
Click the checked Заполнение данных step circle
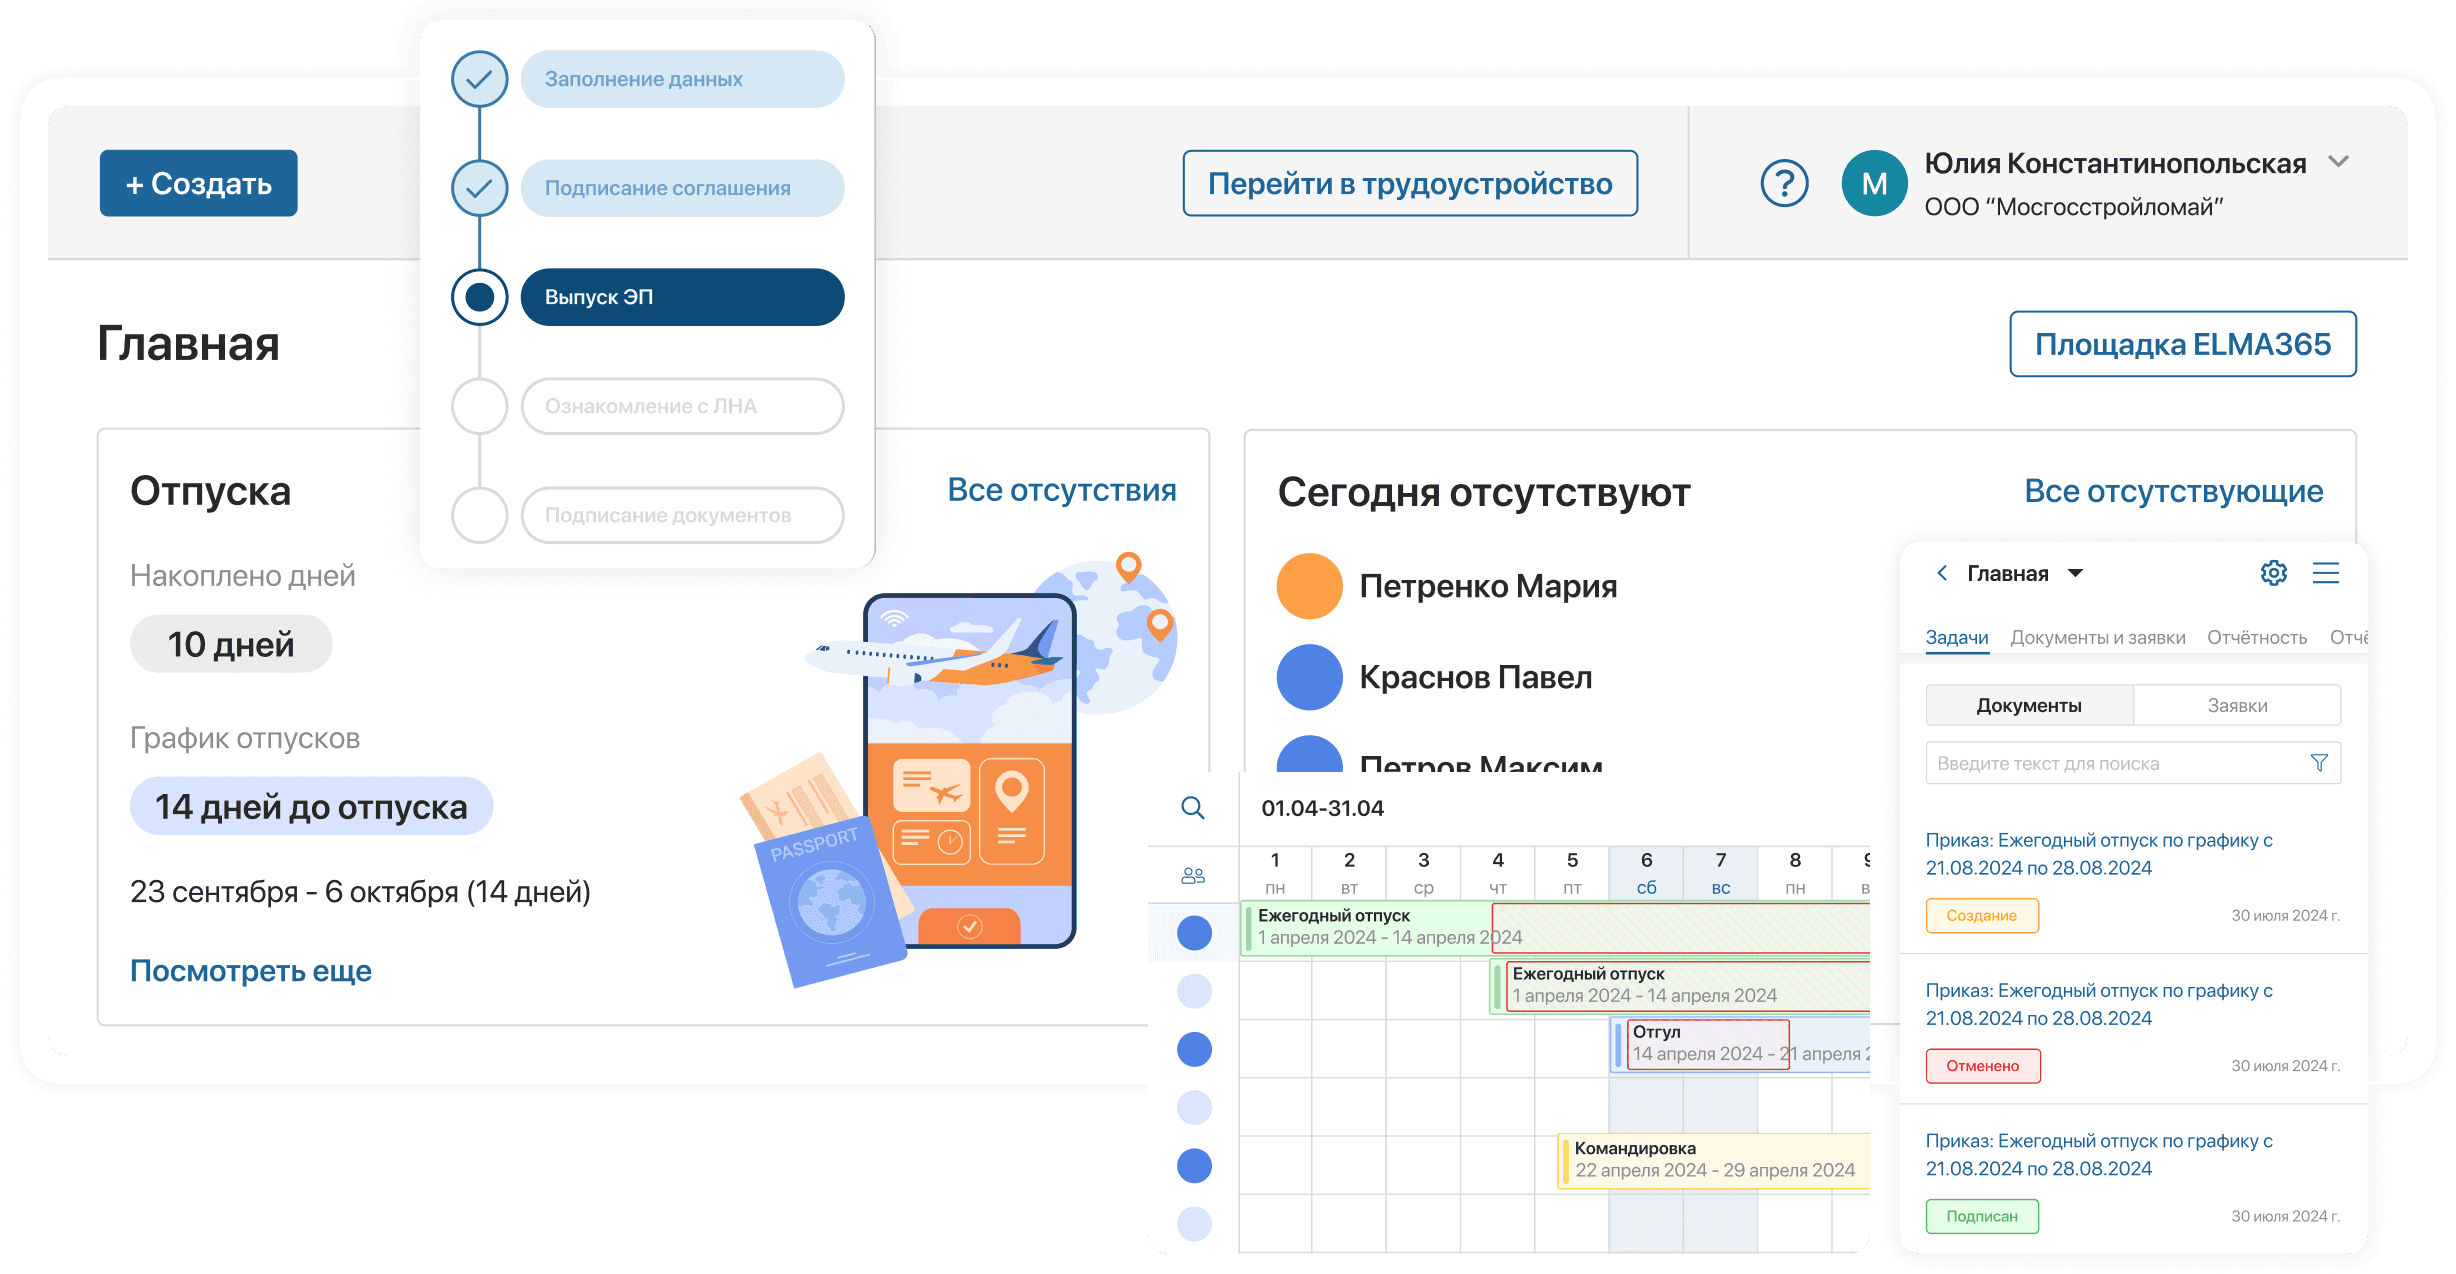(480, 79)
